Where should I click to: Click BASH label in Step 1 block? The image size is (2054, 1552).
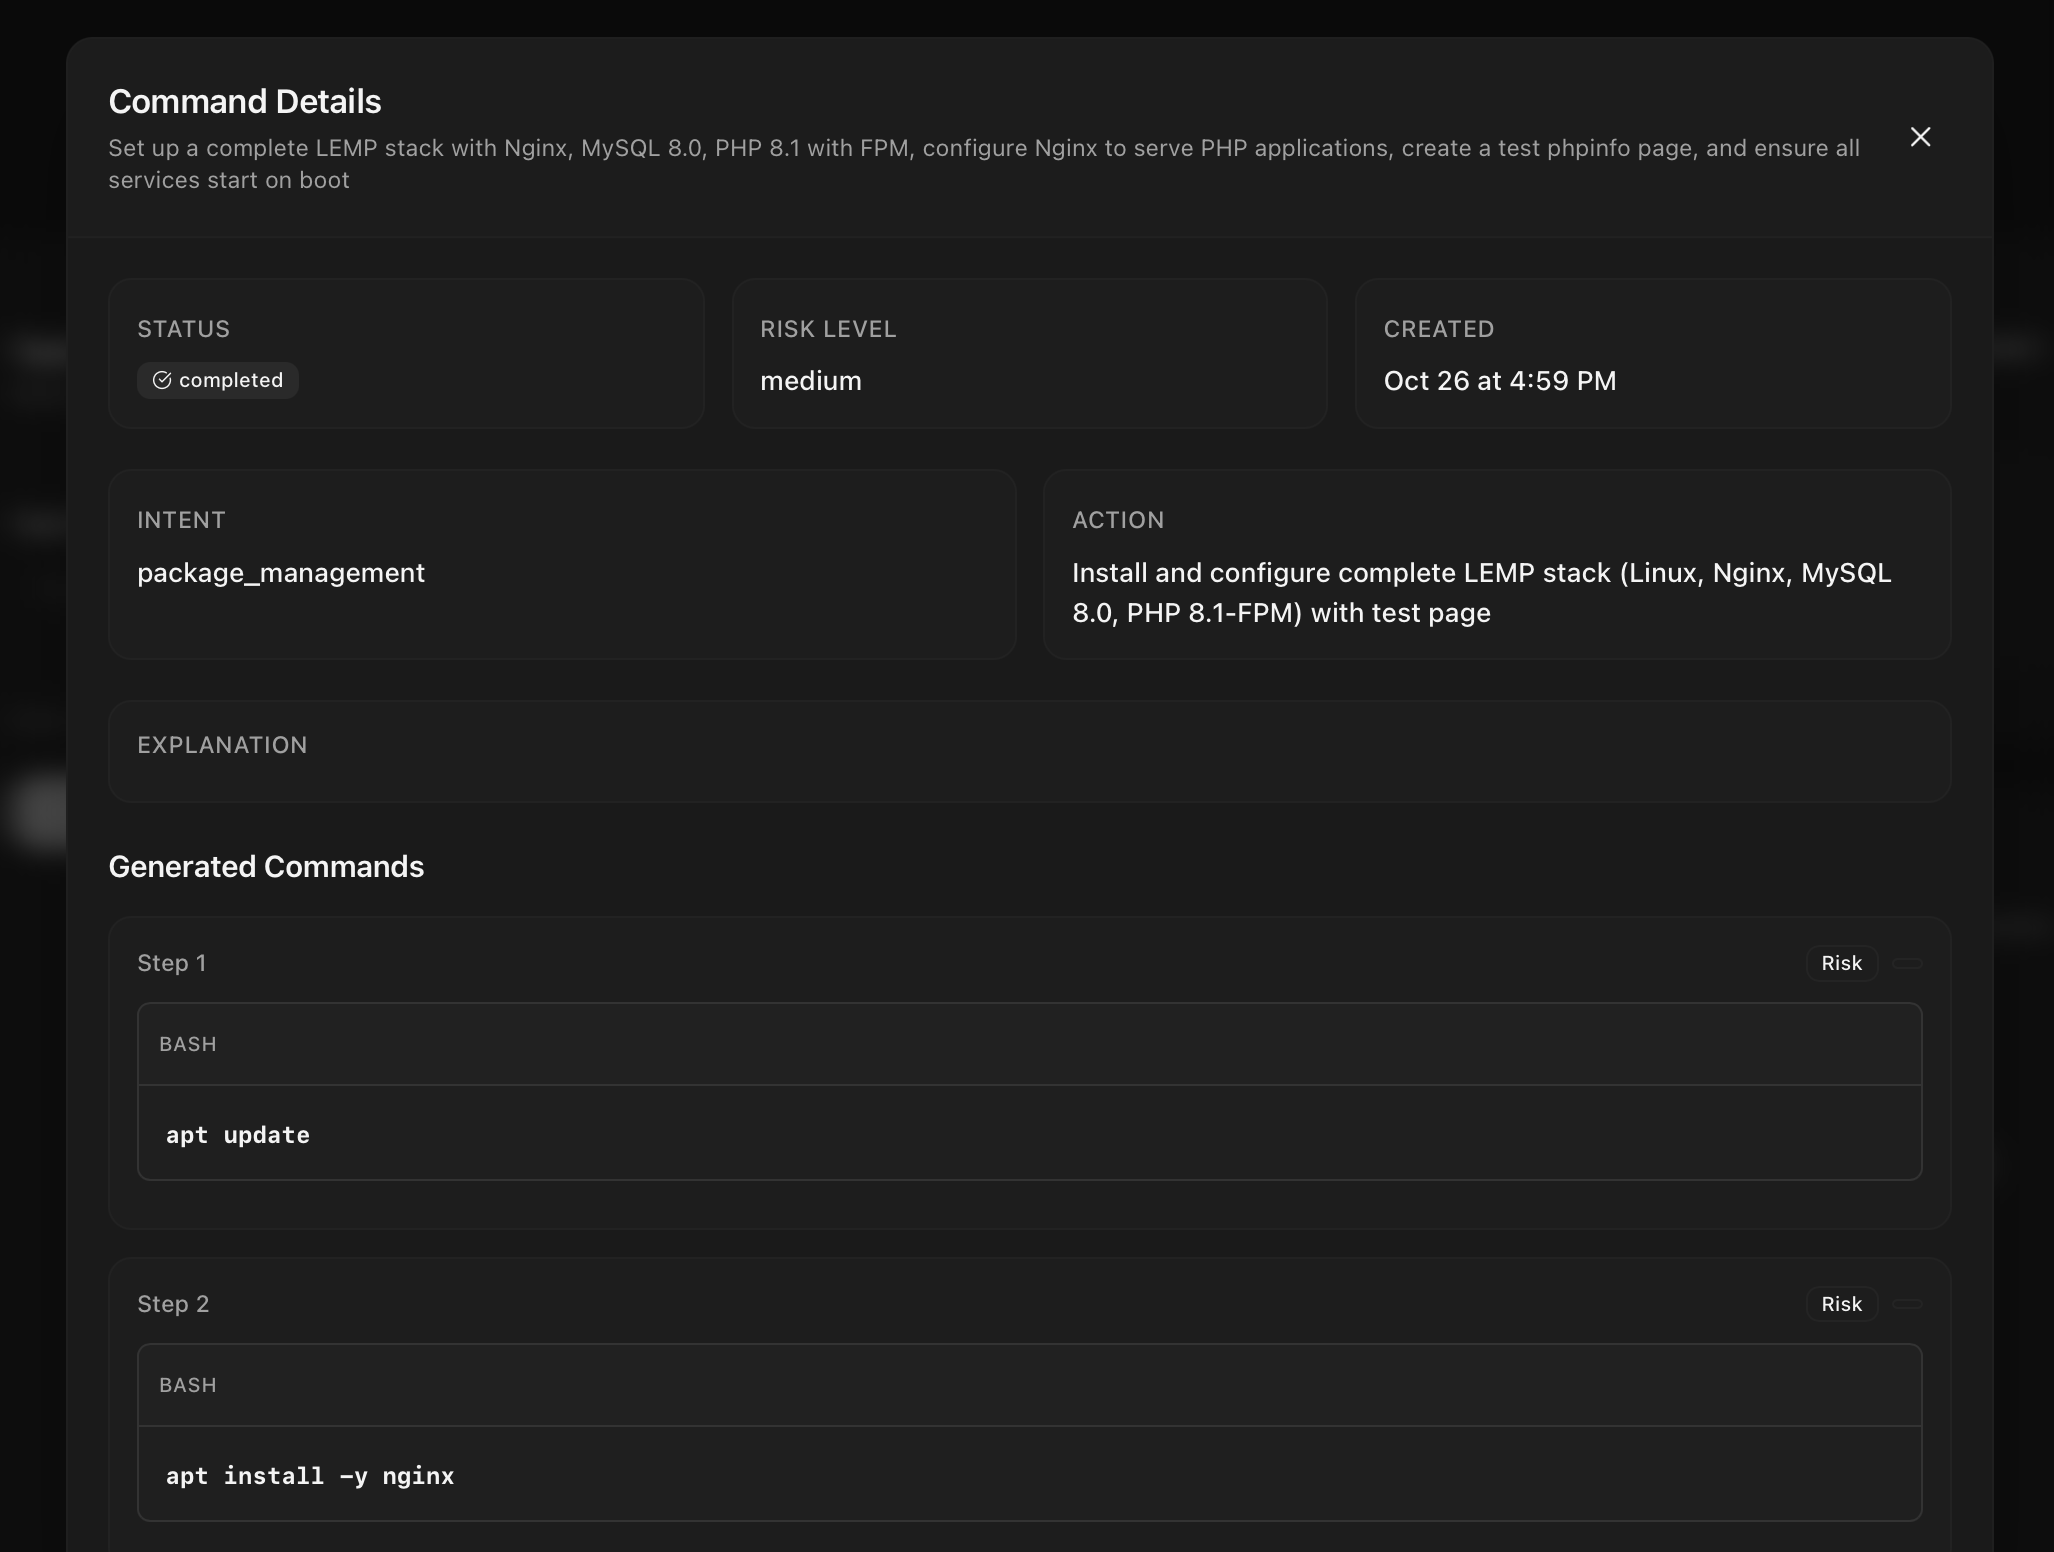(x=188, y=1044)
